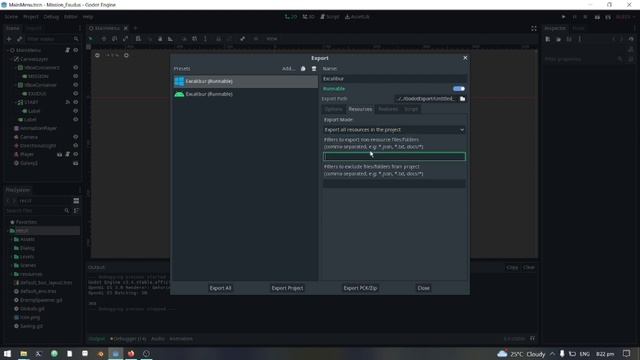Open the Debug menu

tap(51, 17)
